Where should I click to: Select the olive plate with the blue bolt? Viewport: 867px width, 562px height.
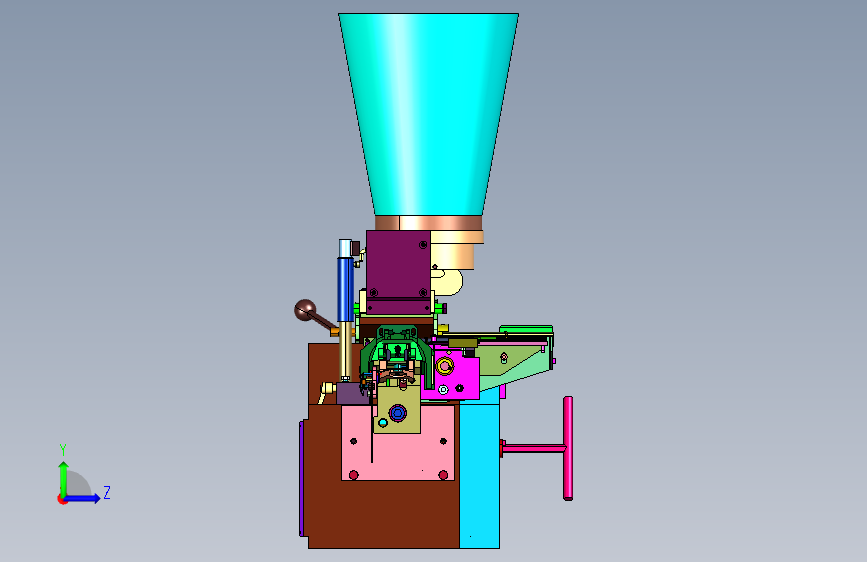(x=398, y=410)
